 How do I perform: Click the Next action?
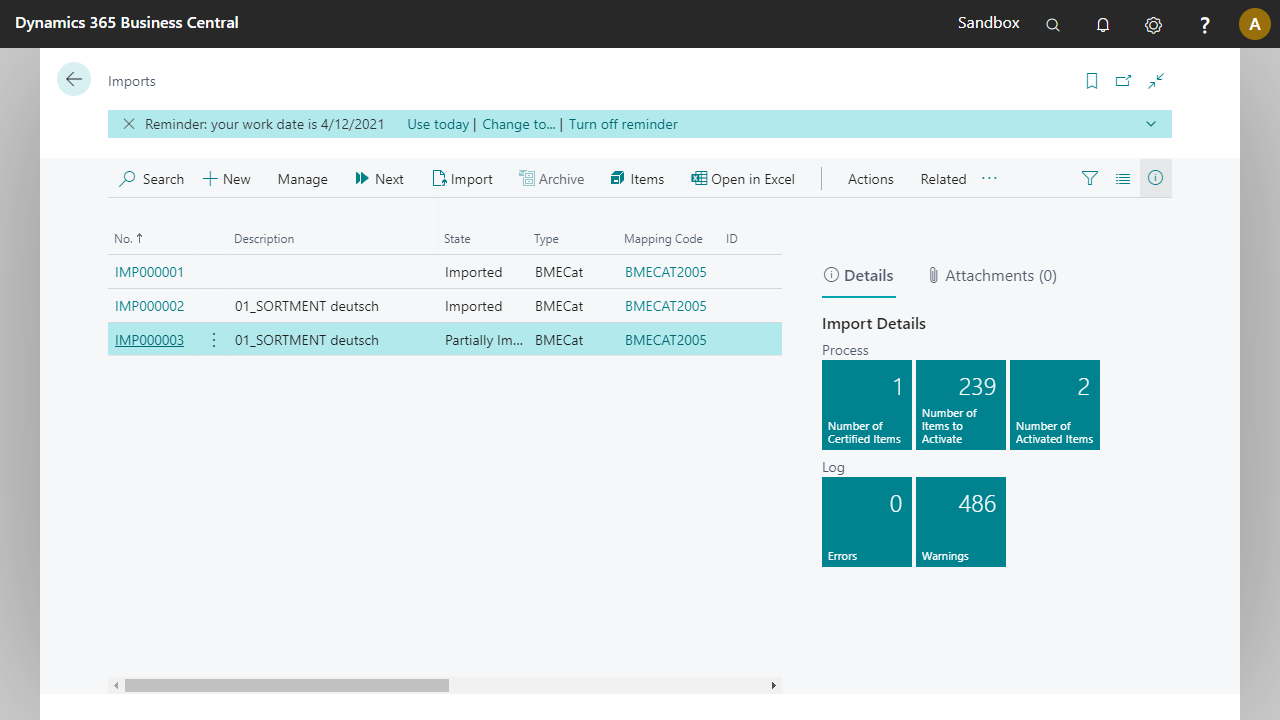click(x=379, y=179)
